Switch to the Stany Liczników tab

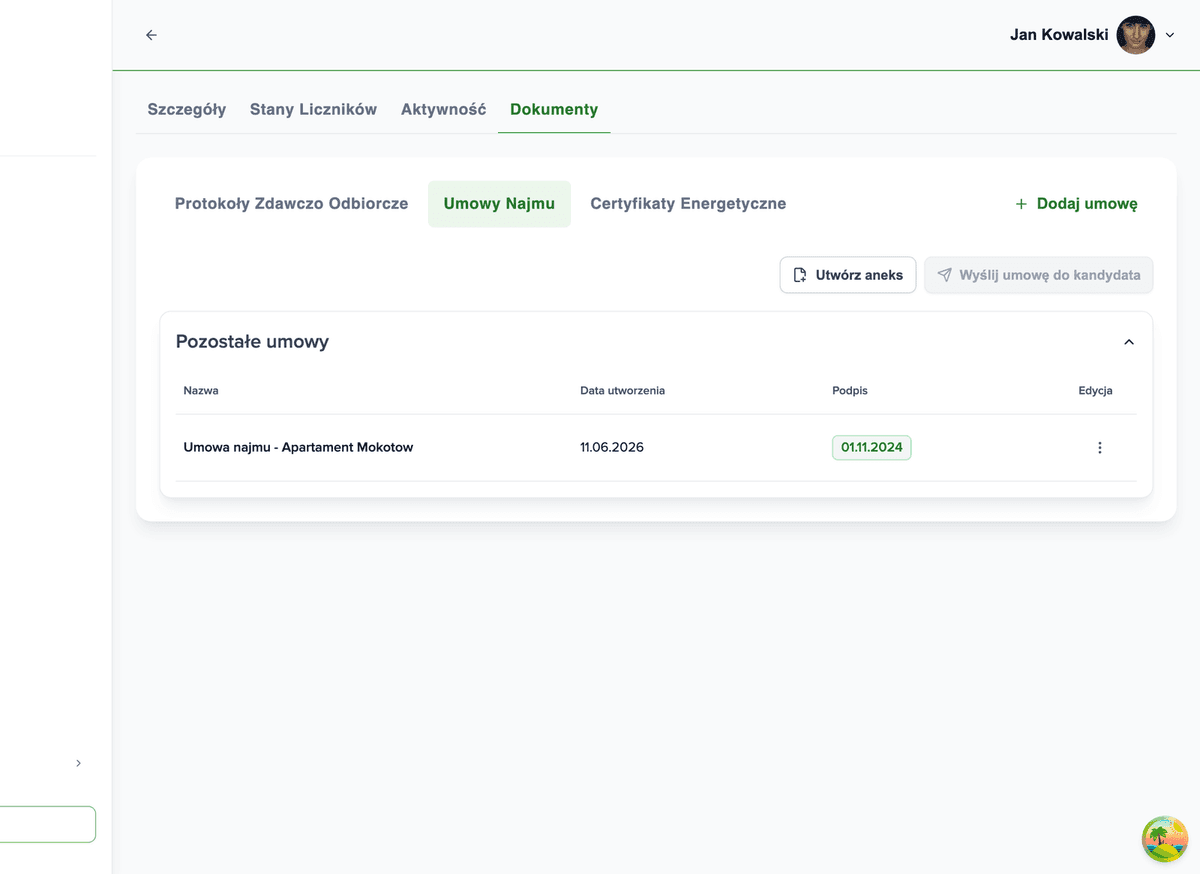click(313, 110)
